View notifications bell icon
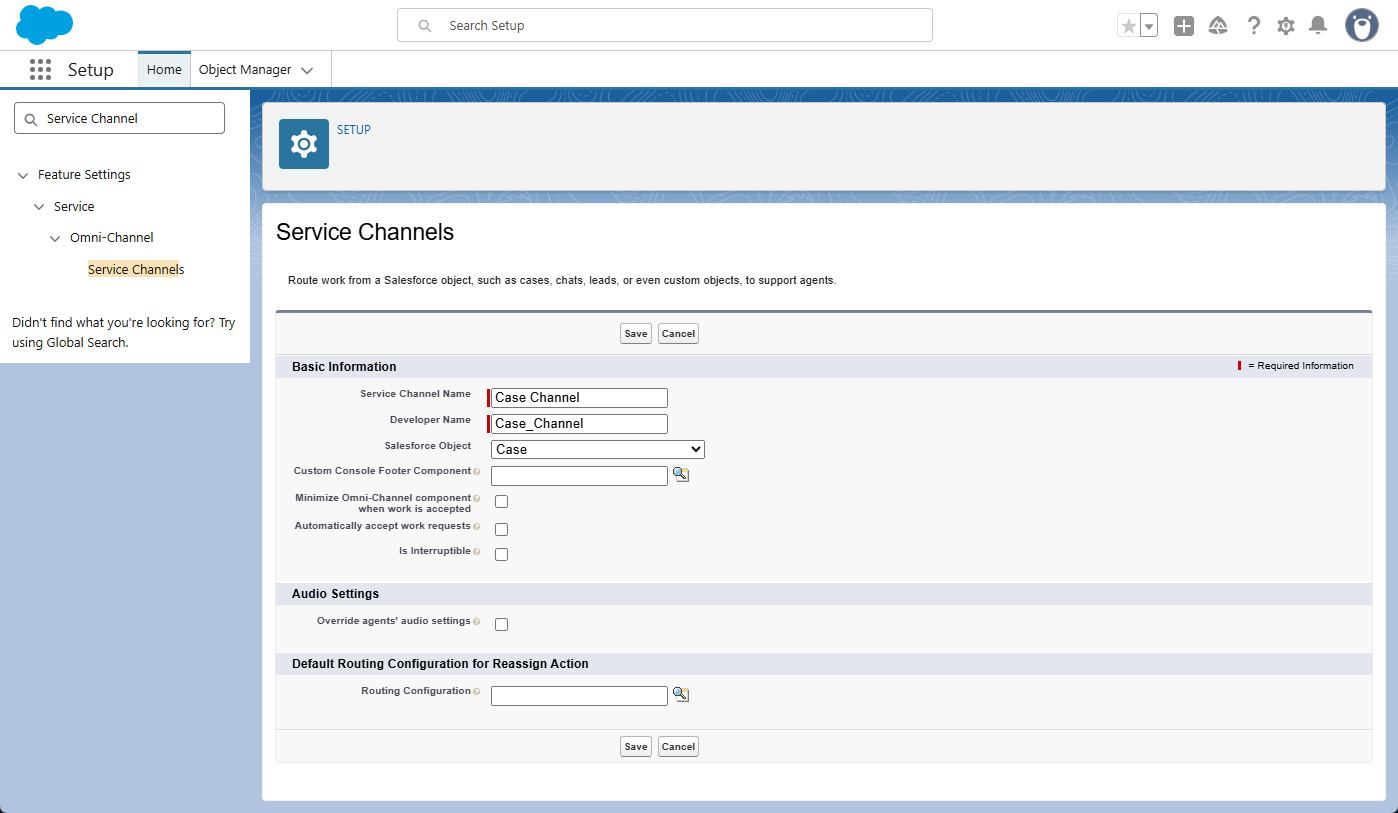1398x813 pixels. pos(1318,26)
